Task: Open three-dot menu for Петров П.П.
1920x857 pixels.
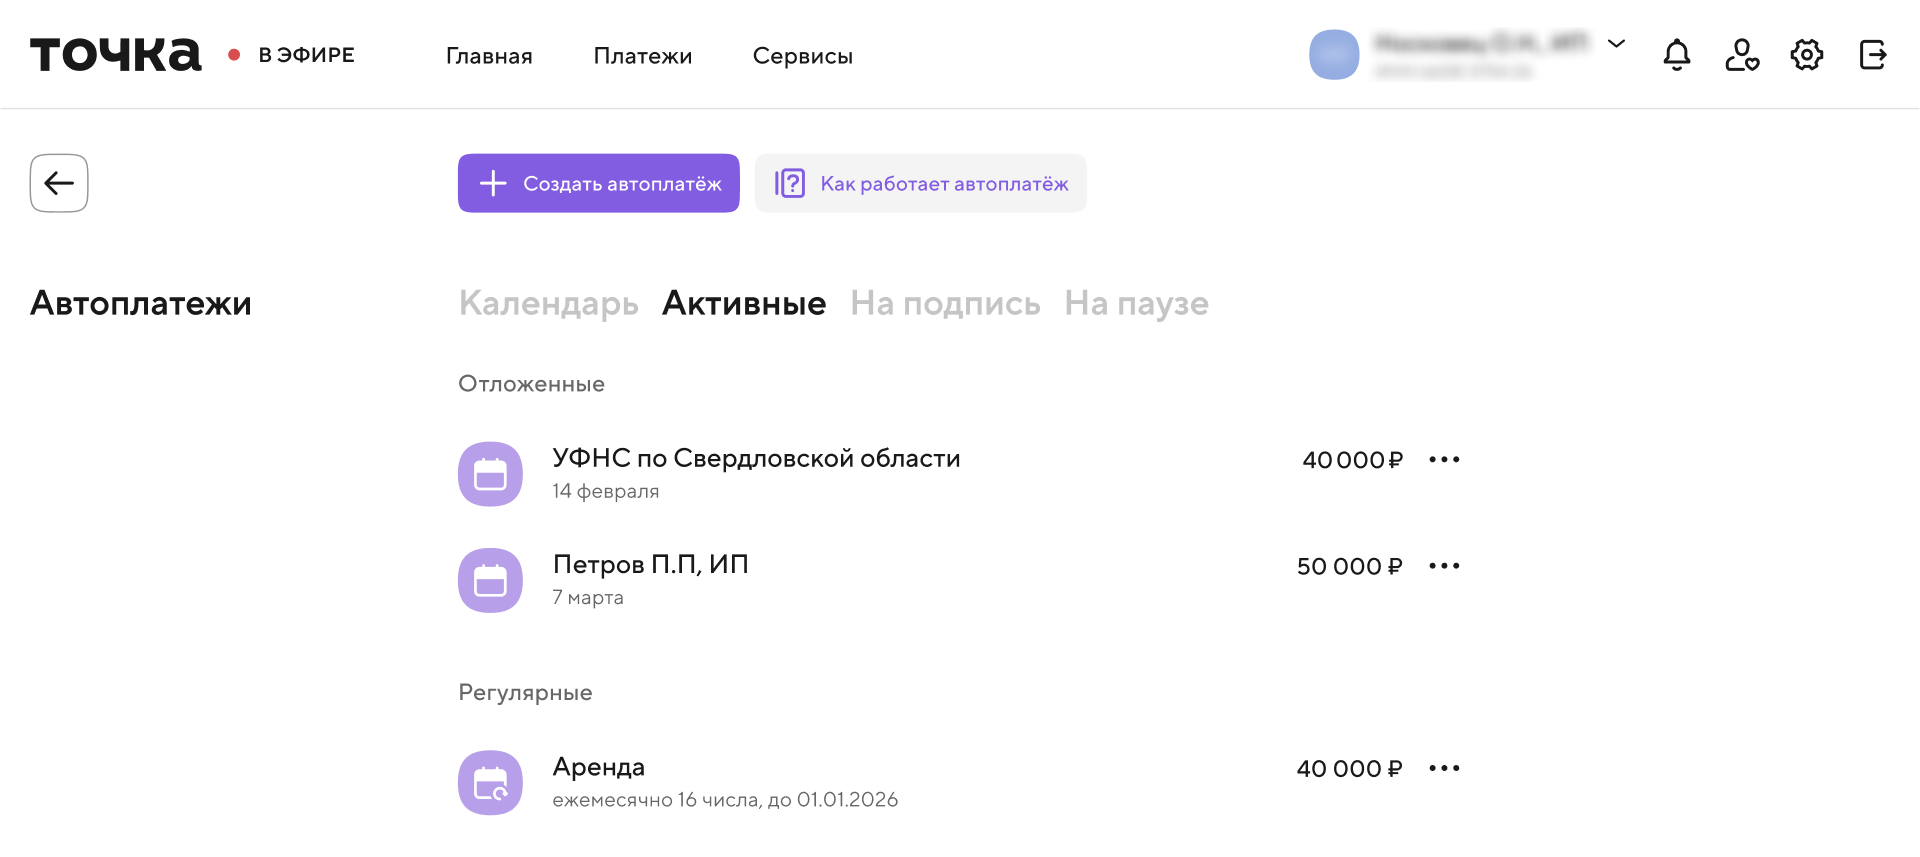Action: [1444, 566]
